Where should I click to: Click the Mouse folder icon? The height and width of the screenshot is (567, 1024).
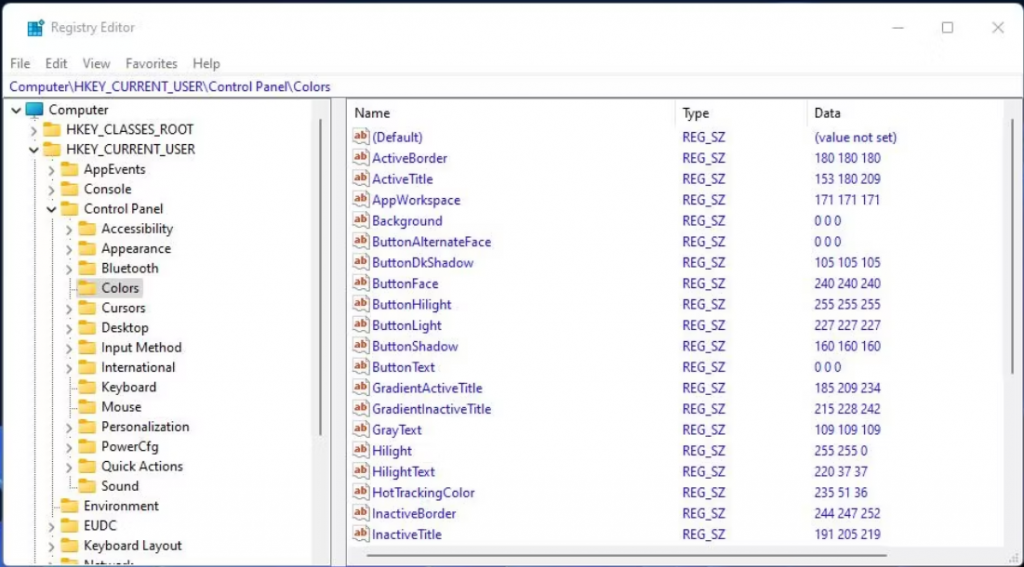pos(87,406)
